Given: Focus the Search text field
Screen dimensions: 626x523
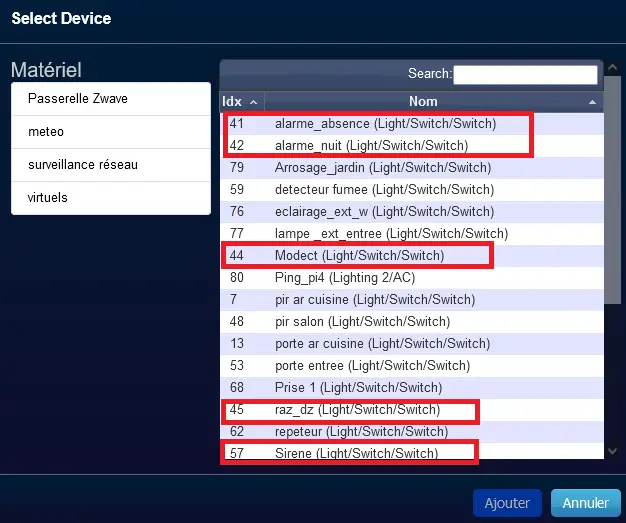Looking at the screenshot, I should (525, 75).
